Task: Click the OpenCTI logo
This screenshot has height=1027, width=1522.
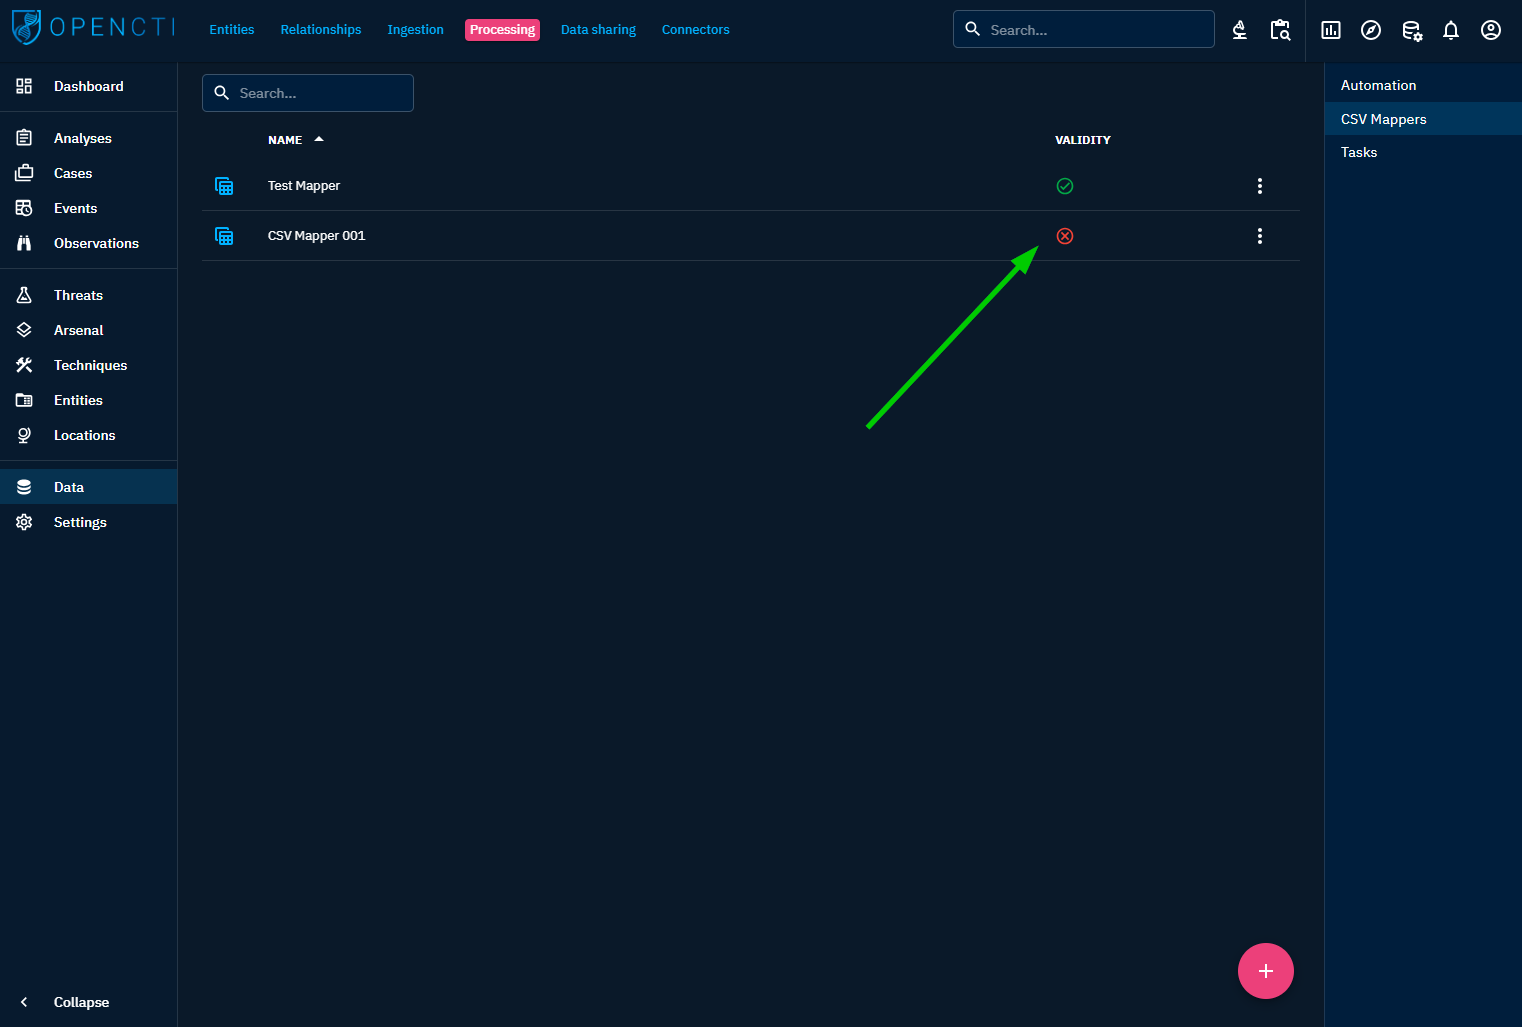Action: pos(92,28)
